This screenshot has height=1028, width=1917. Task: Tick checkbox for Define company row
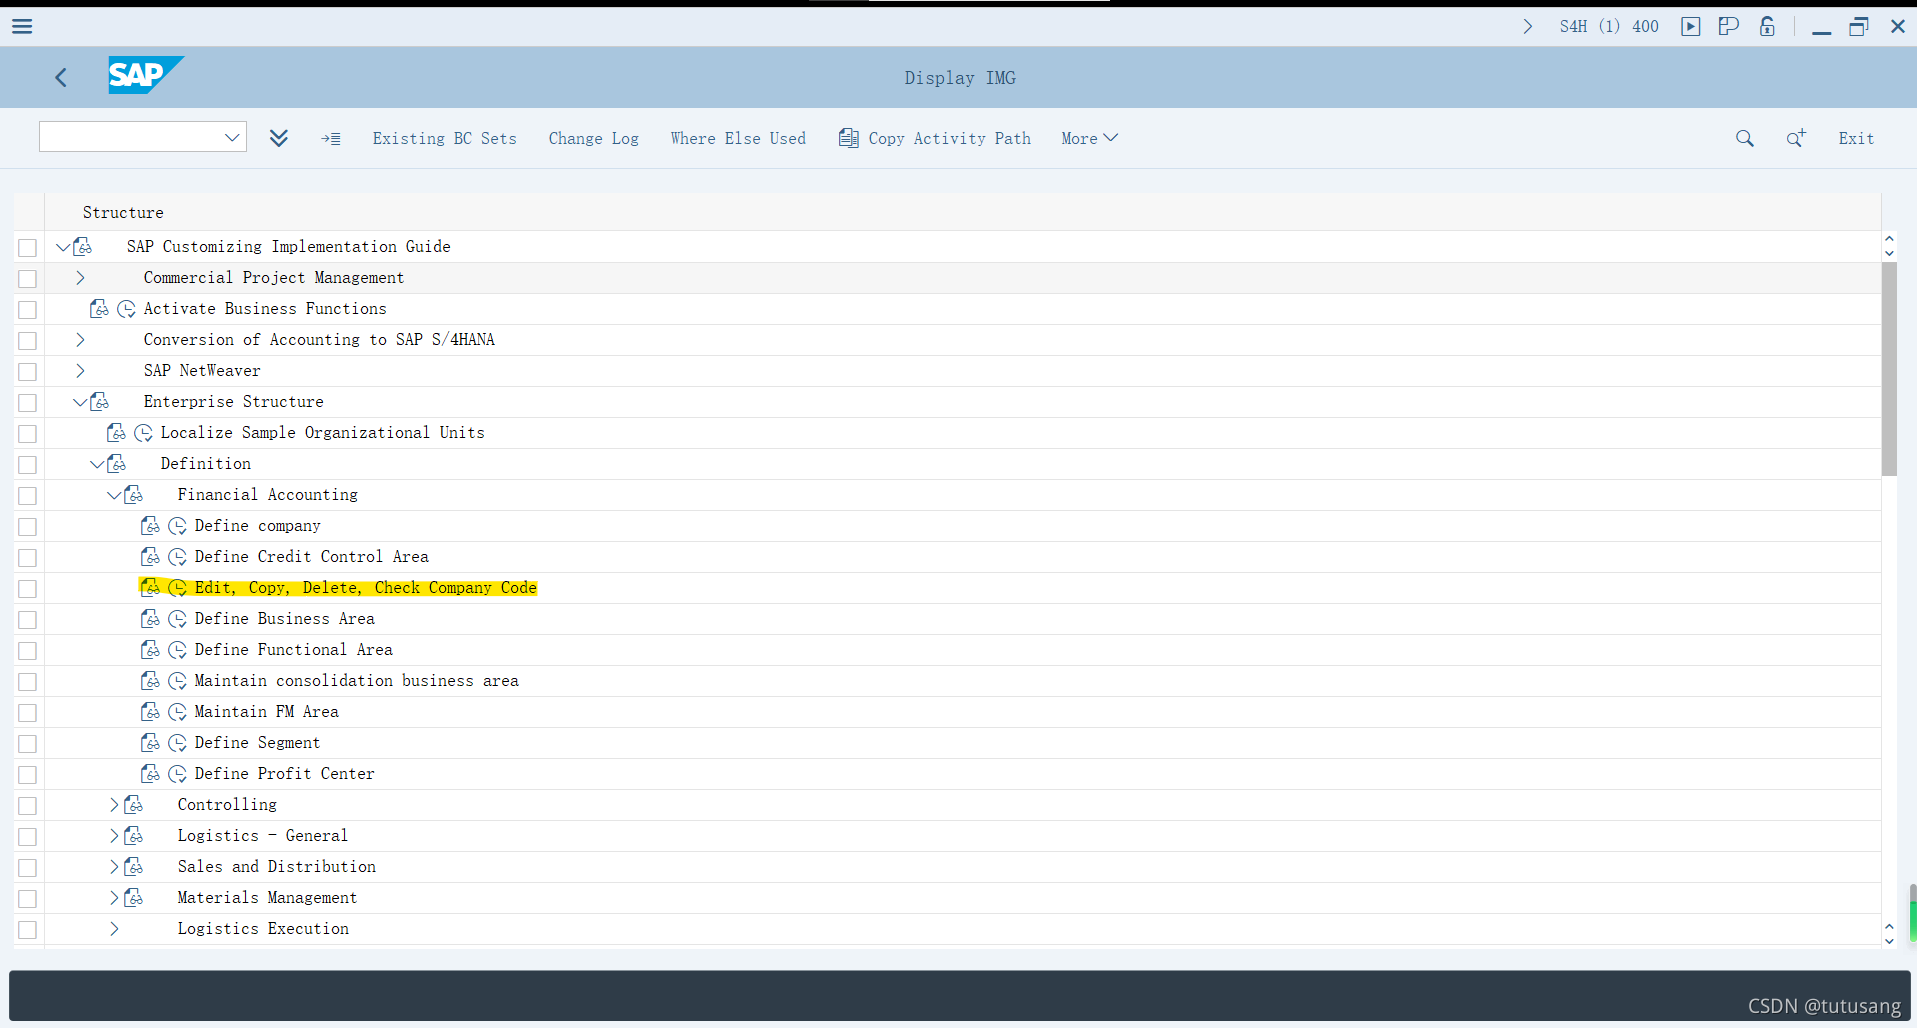point(28,526)
